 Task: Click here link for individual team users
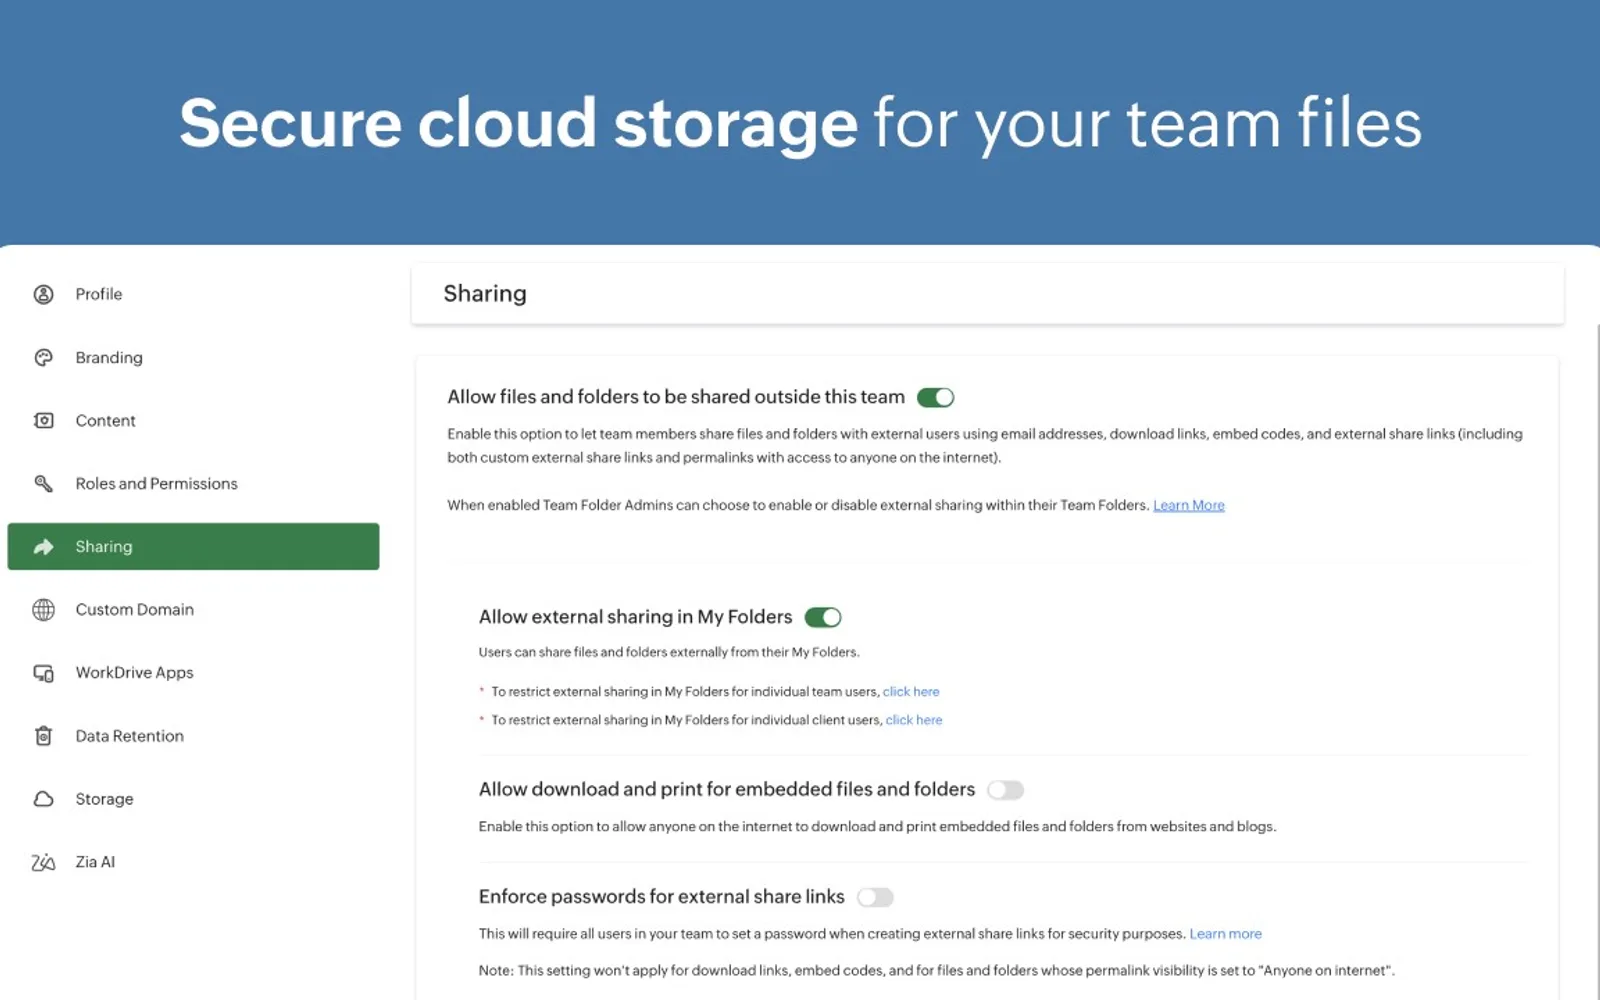(911, 691)
